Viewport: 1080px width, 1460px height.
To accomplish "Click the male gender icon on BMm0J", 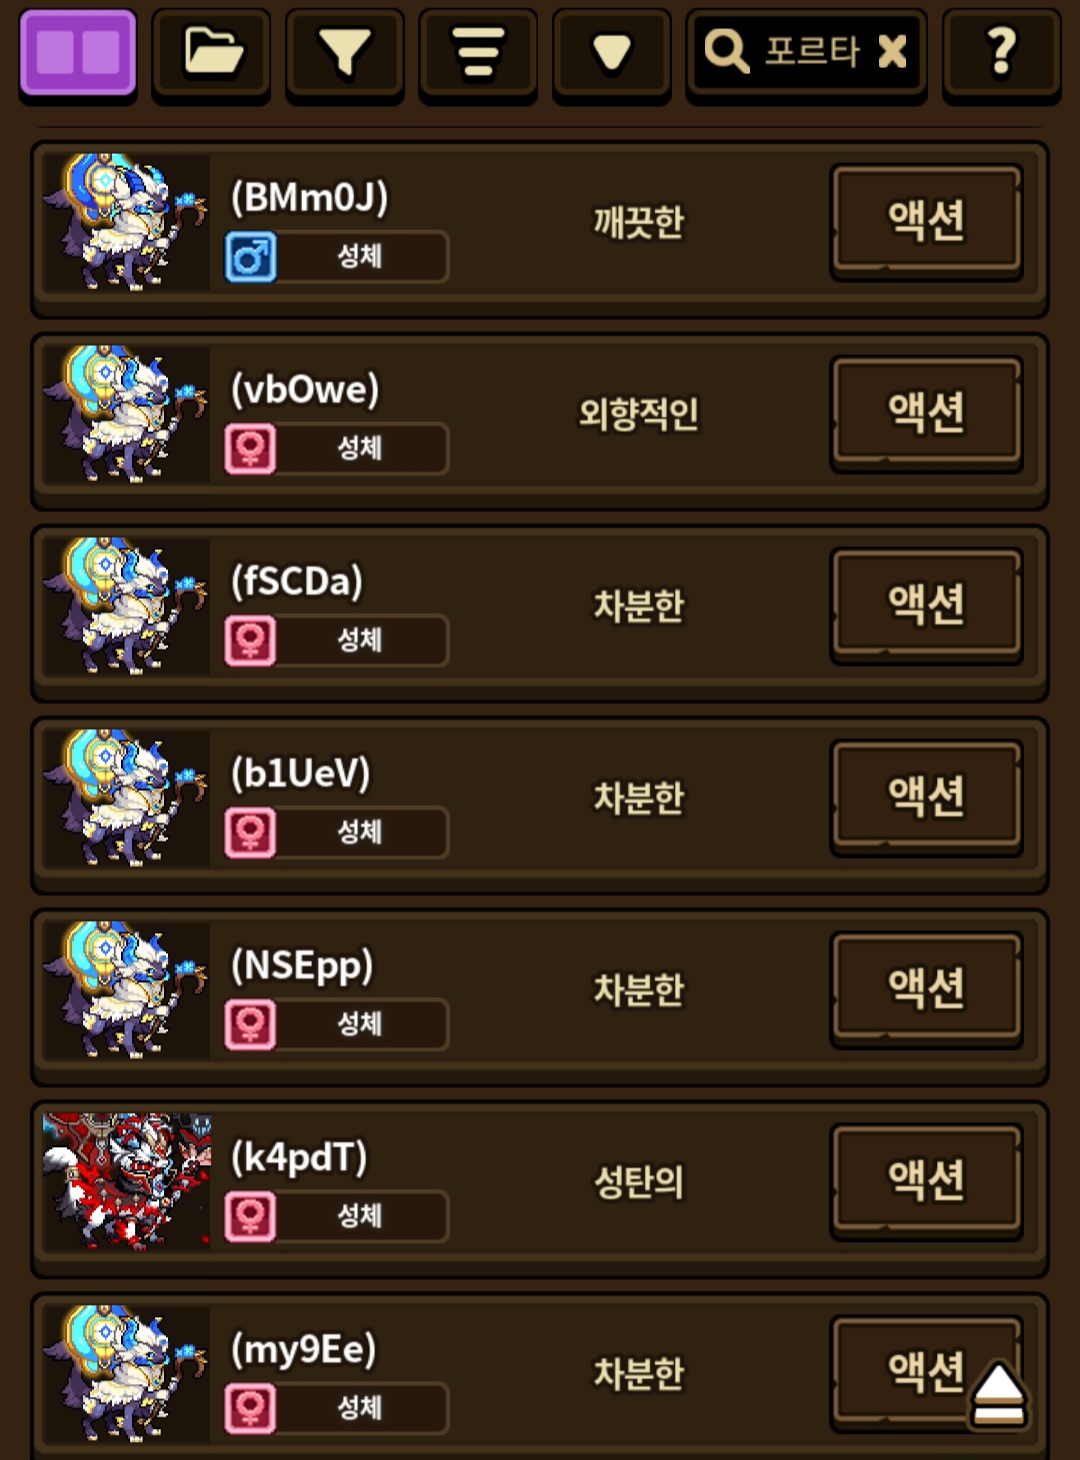I will (x=250, y=257).
